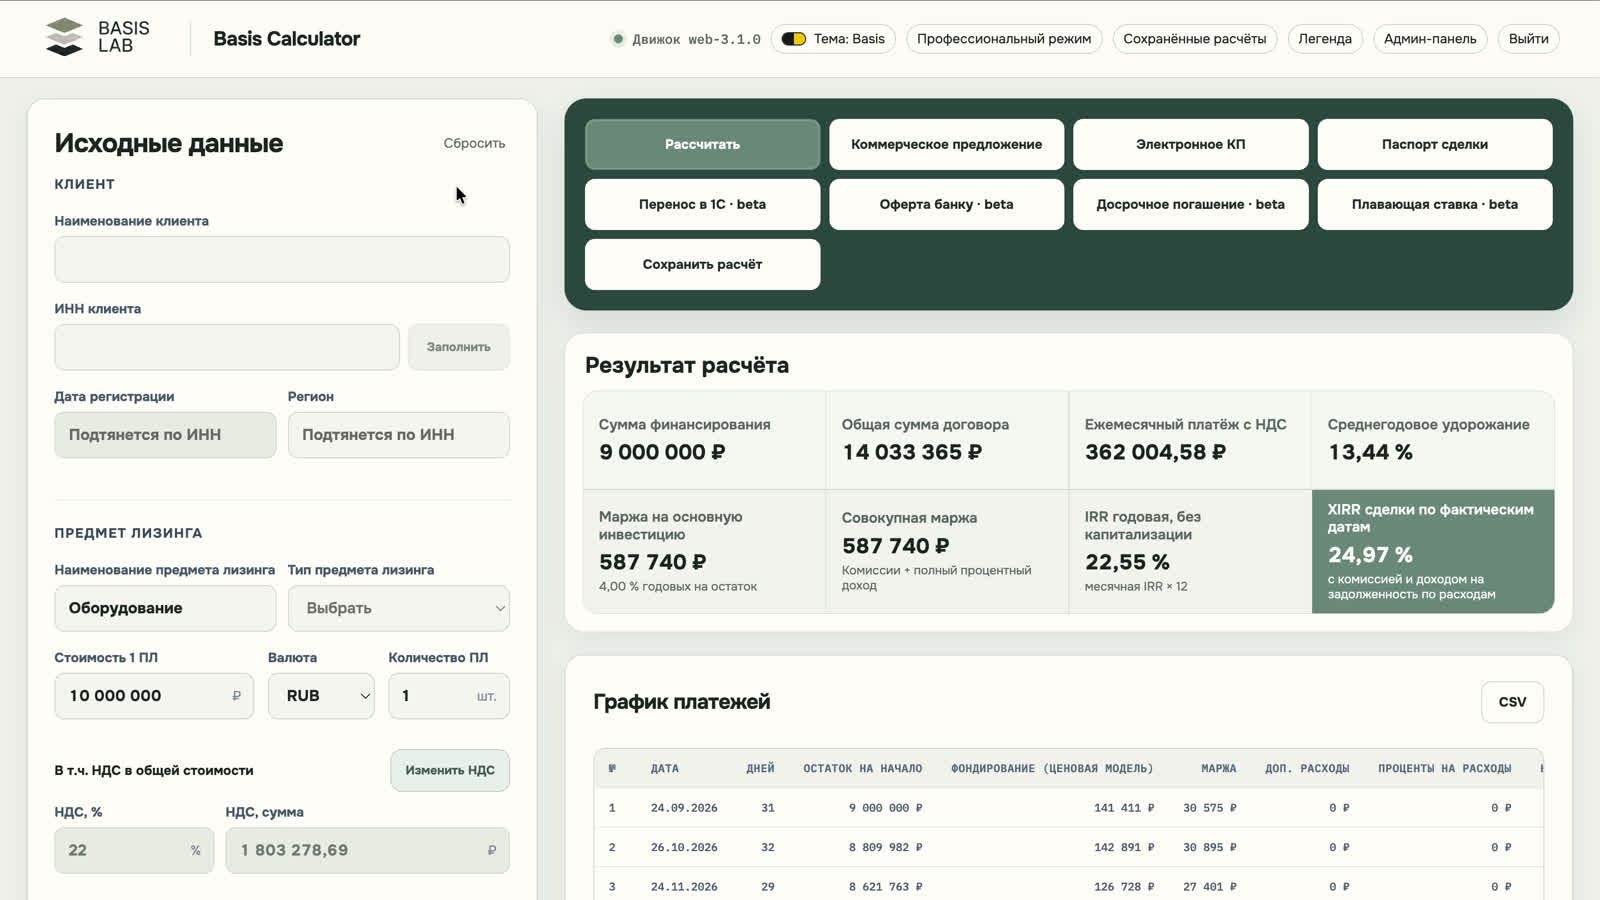
Task: Edit the Стоимость 1 ПЛ field
Action: 154,696
